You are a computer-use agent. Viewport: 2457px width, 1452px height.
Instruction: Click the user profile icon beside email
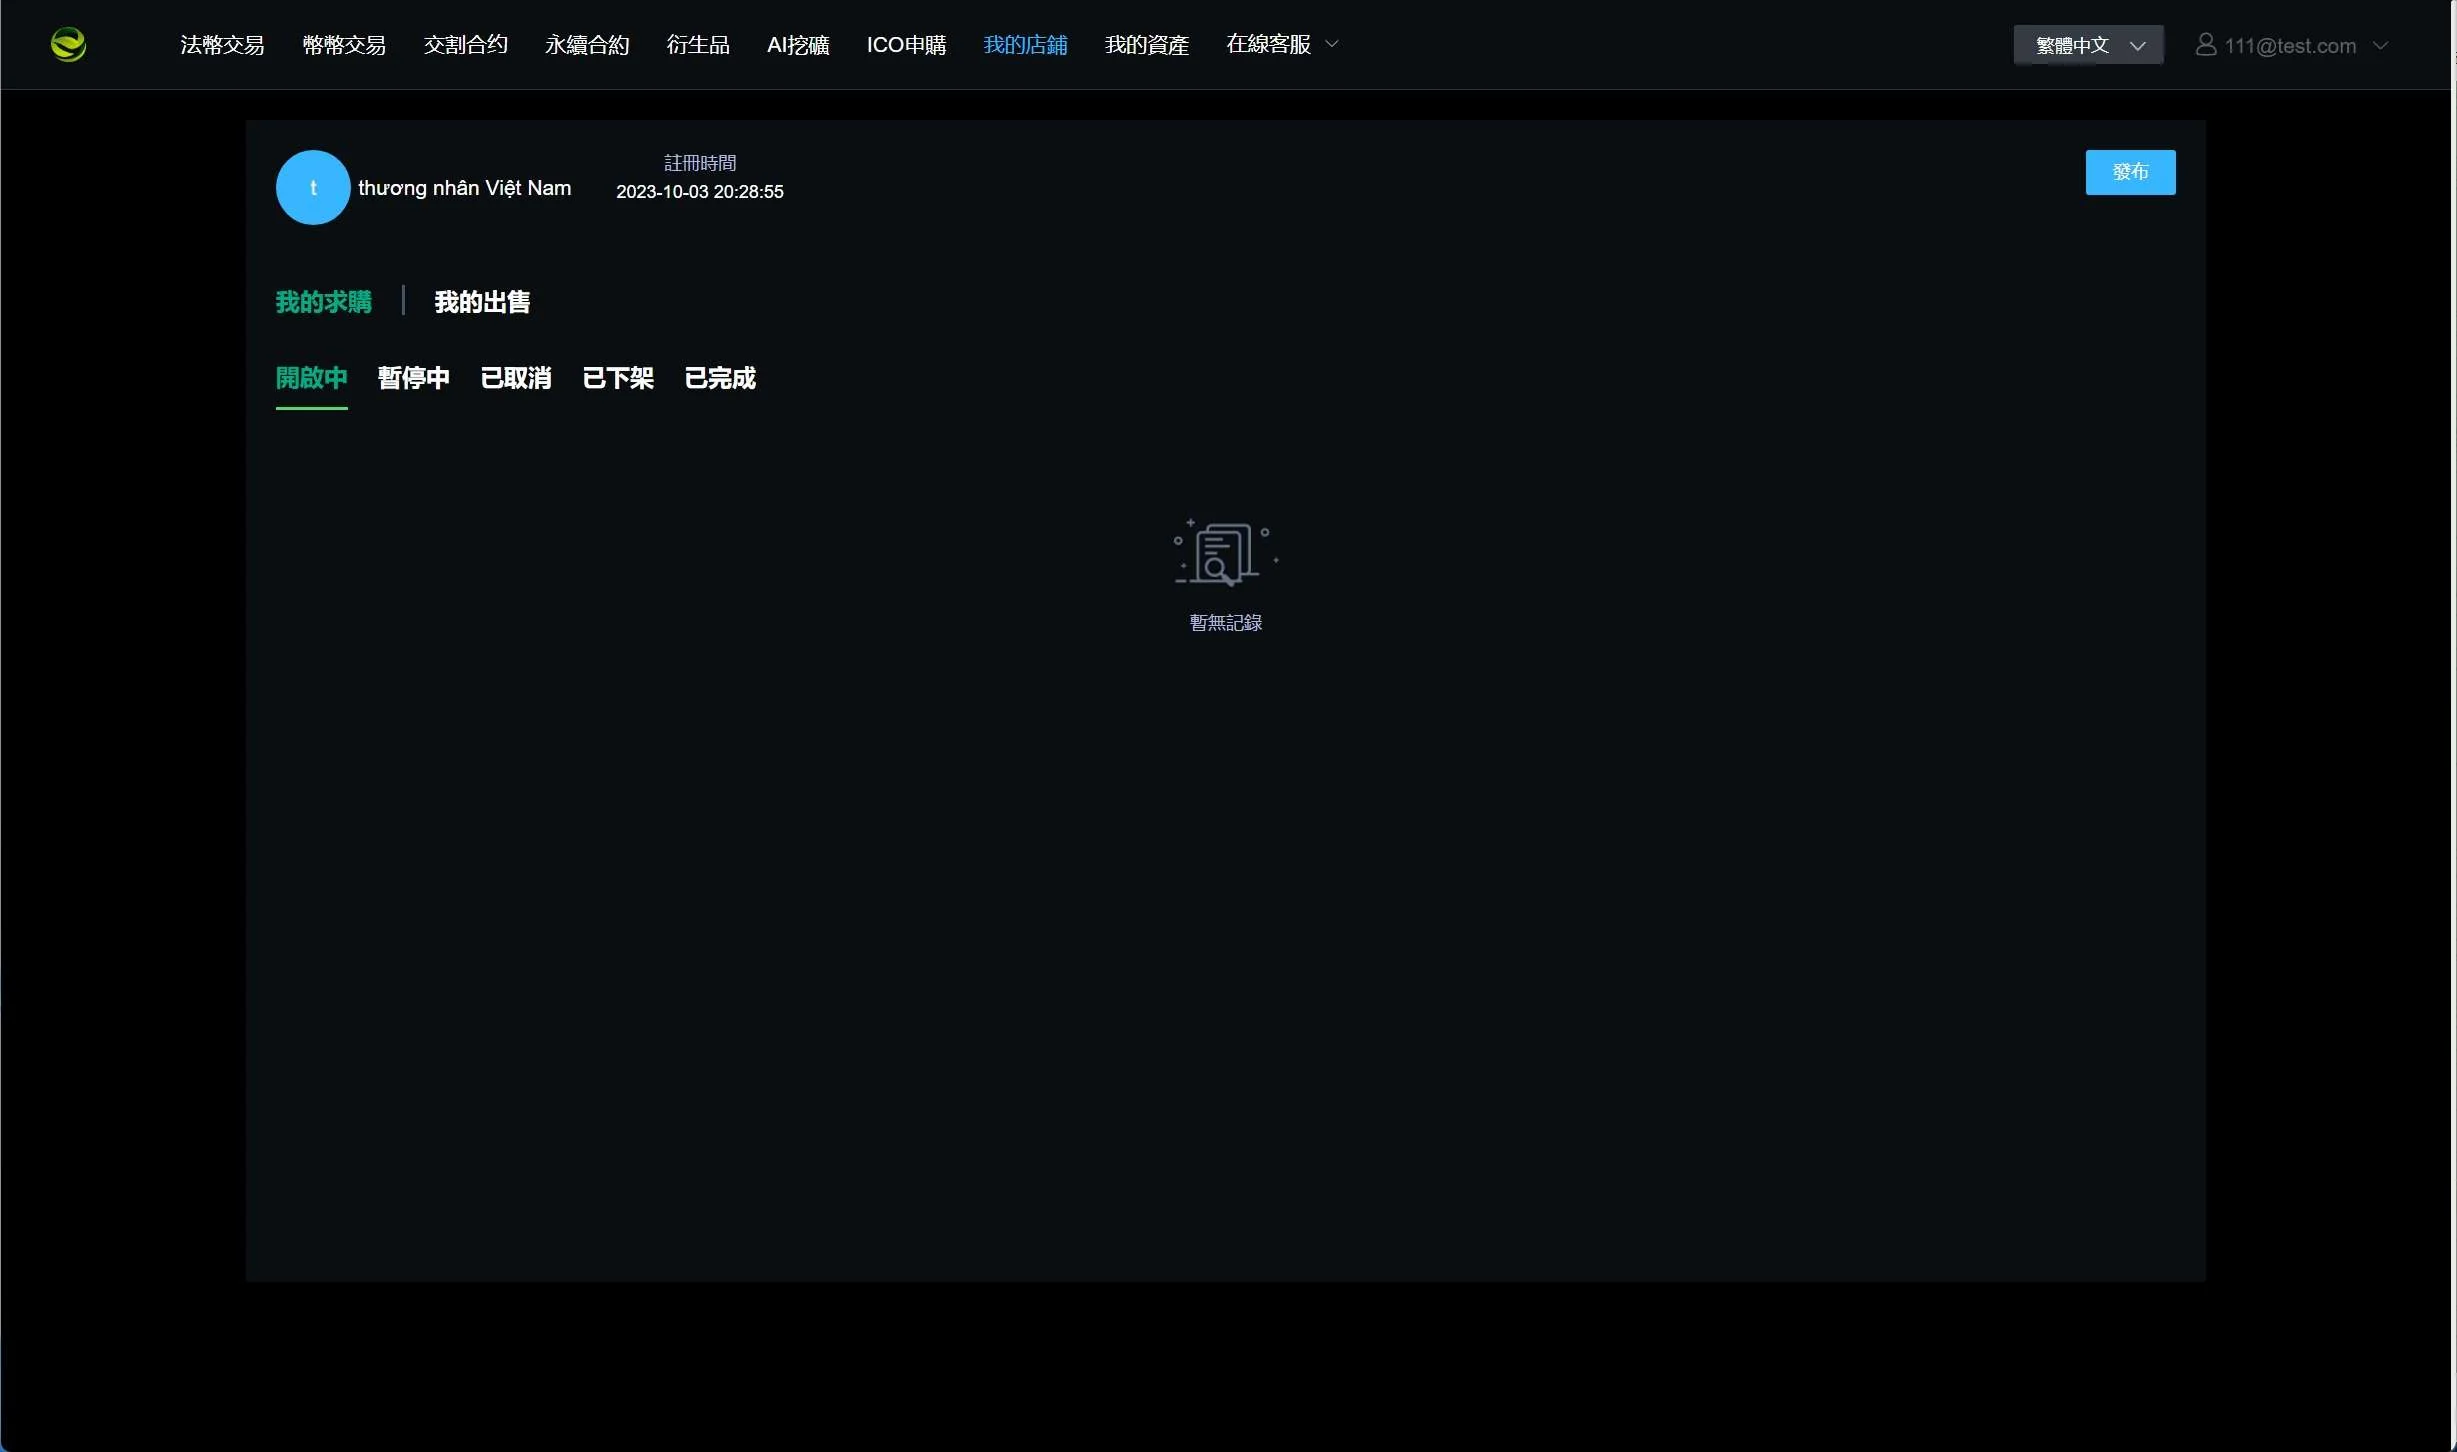click(2205, 45)
